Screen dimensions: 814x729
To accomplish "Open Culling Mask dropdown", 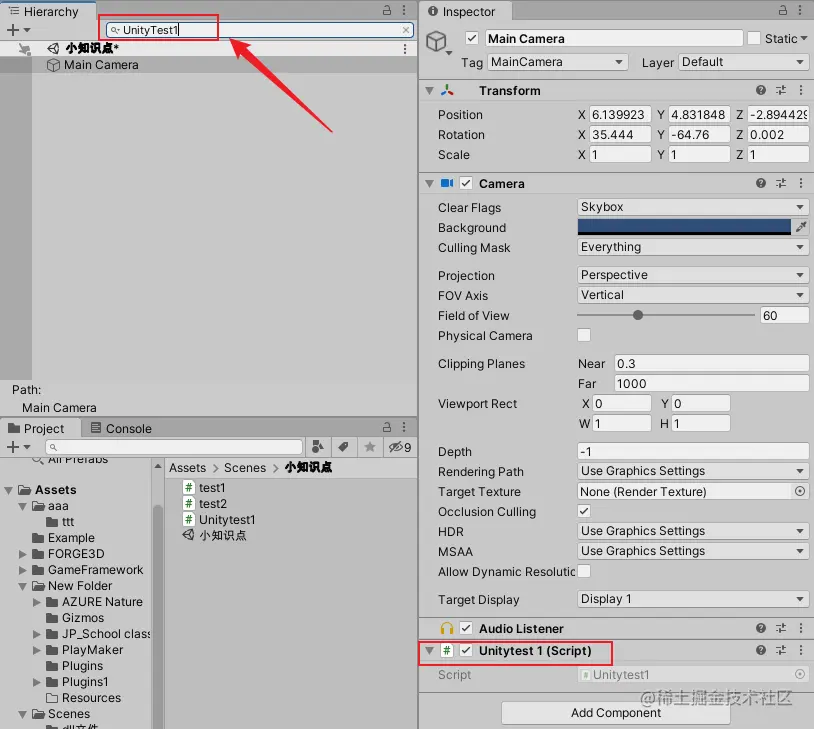I will coord(693,247).
